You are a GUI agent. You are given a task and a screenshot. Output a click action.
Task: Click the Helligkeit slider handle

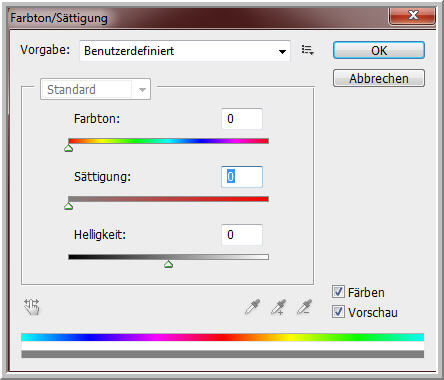tap(169, 264)
